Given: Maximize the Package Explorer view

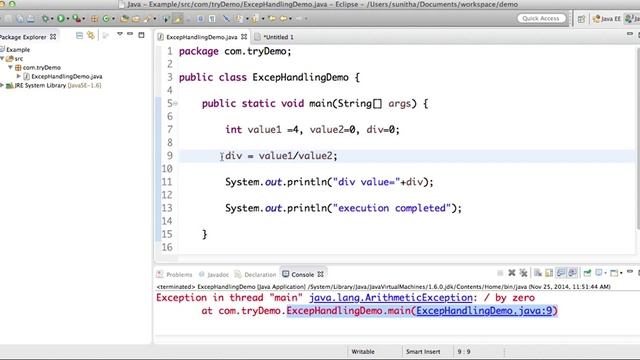Looking at the screenshot, I should [141, 35].
